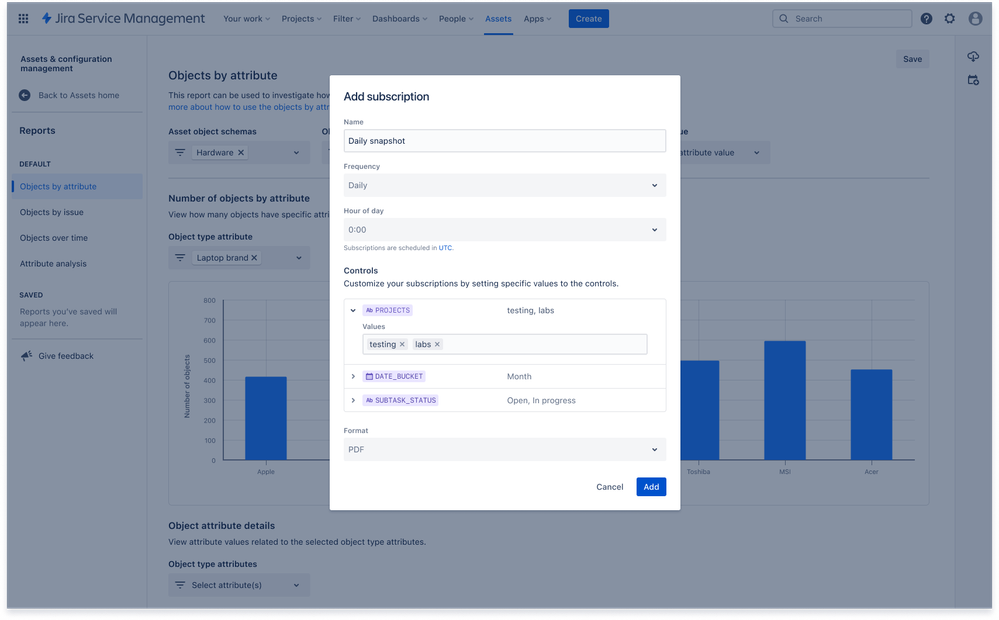This screenshot has width=999, height=620.
Task: Click the PROJECTS Values input field
Action: tap(505, 344)
